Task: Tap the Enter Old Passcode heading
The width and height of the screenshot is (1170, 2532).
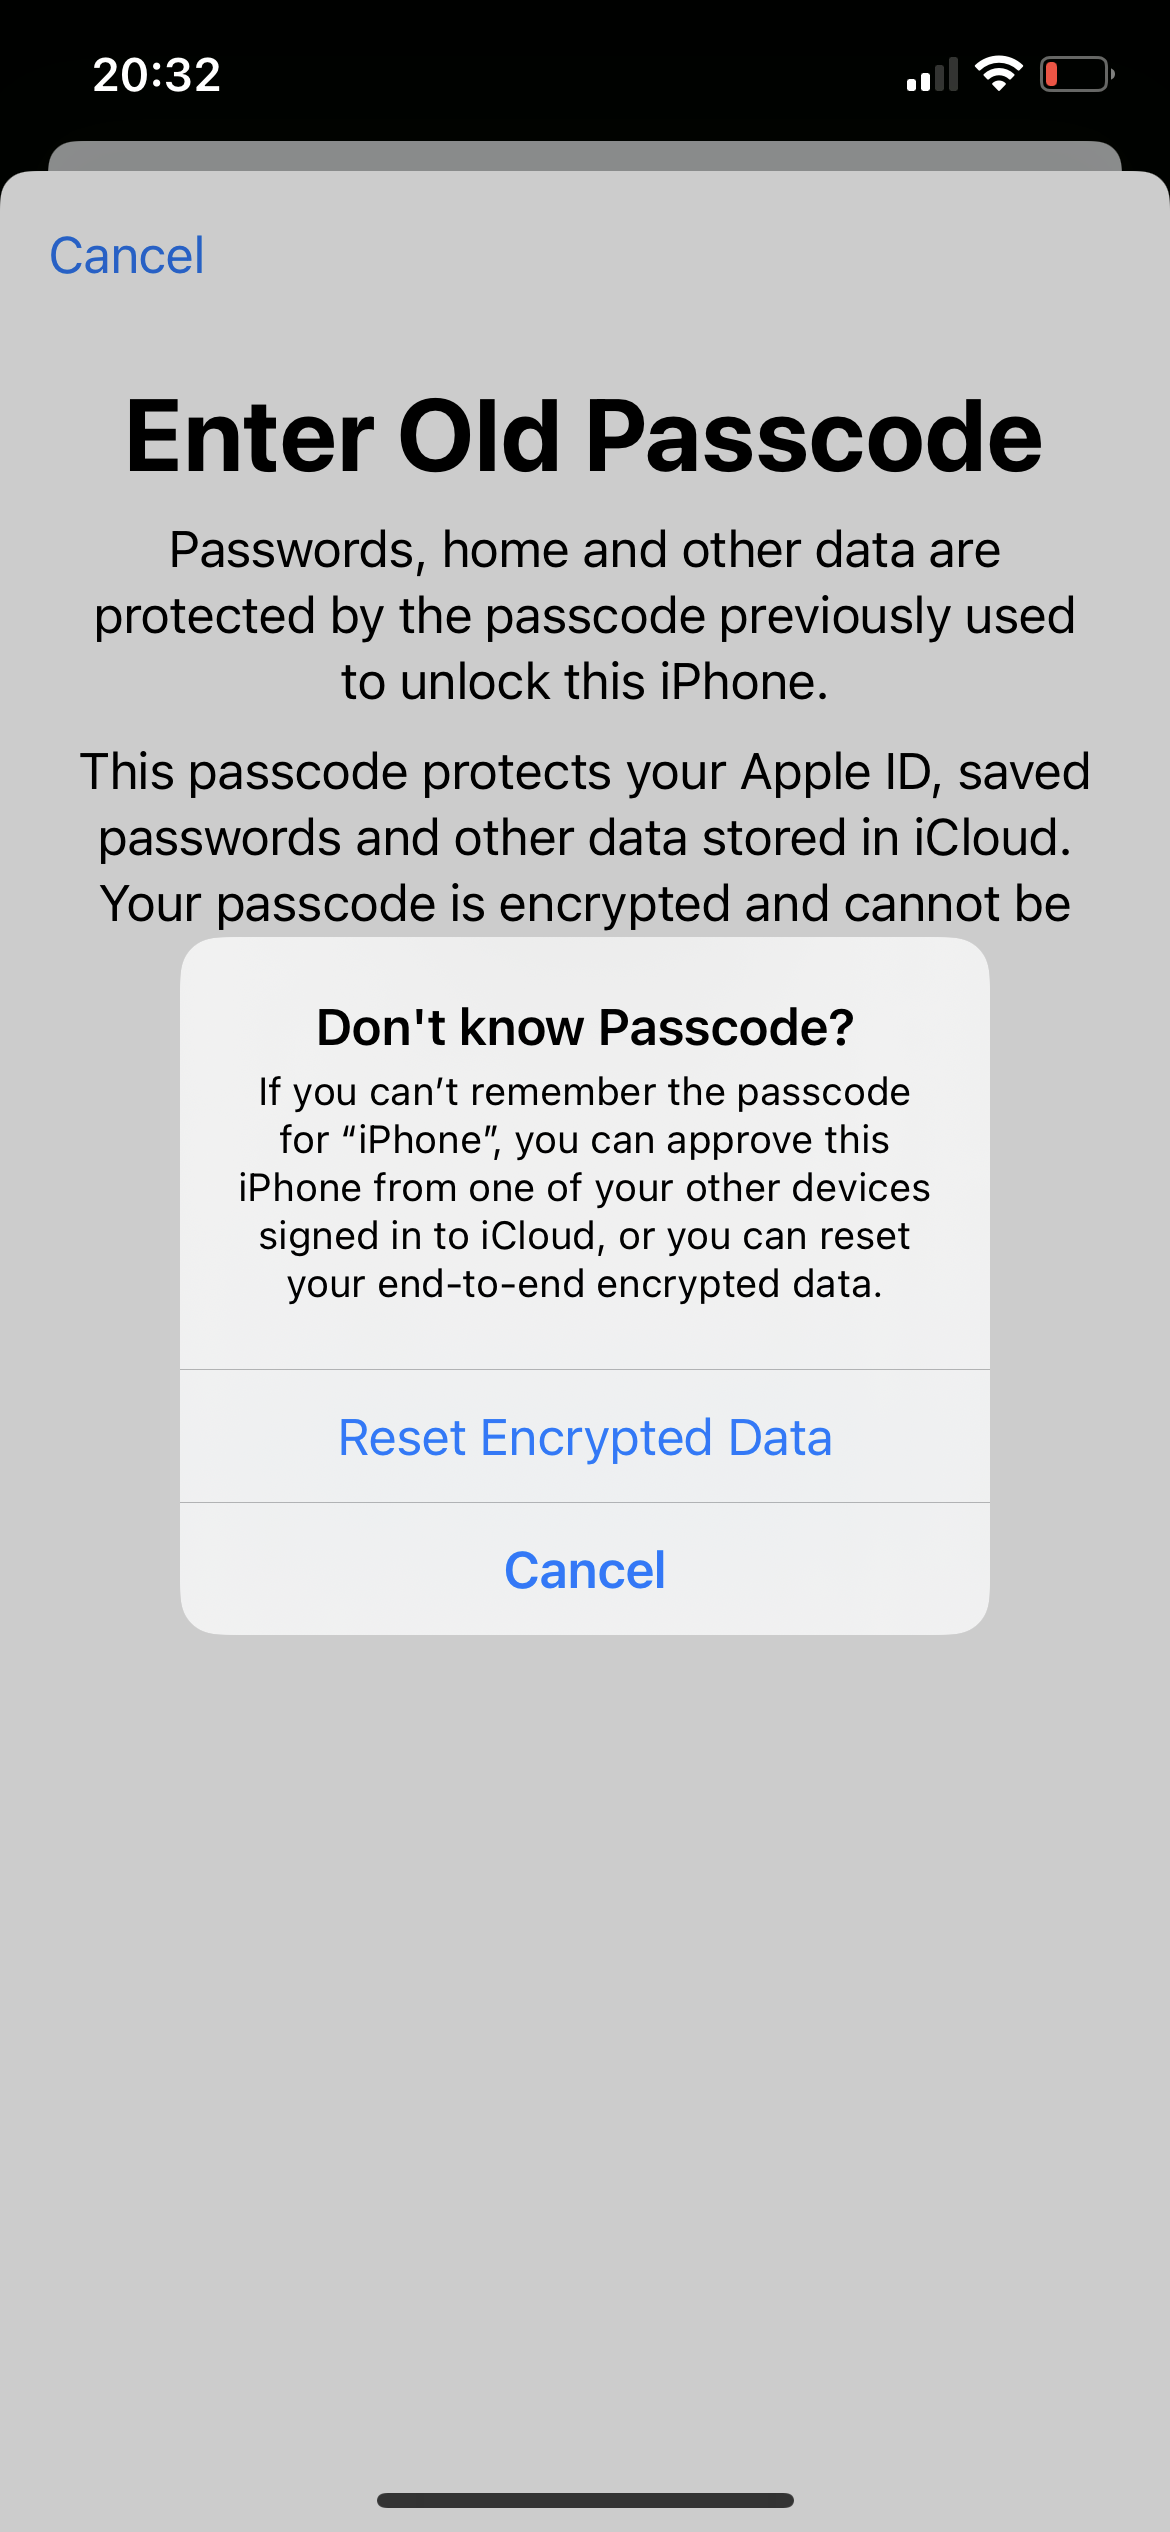Action: [x=584, y=436]
